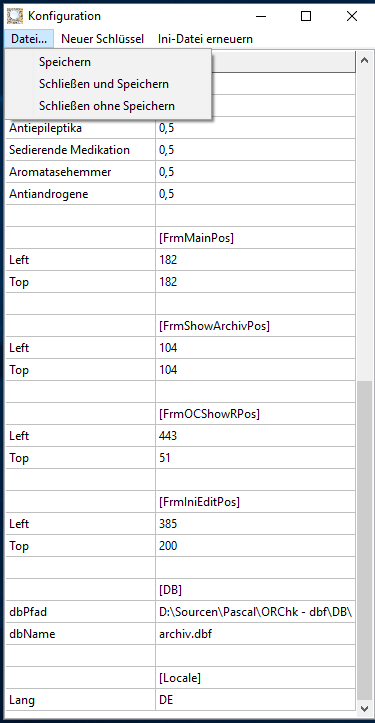Click the scrollbar down arrow
Image resolution: width=375 pixels, height=723 pixels.
point(363,707)
